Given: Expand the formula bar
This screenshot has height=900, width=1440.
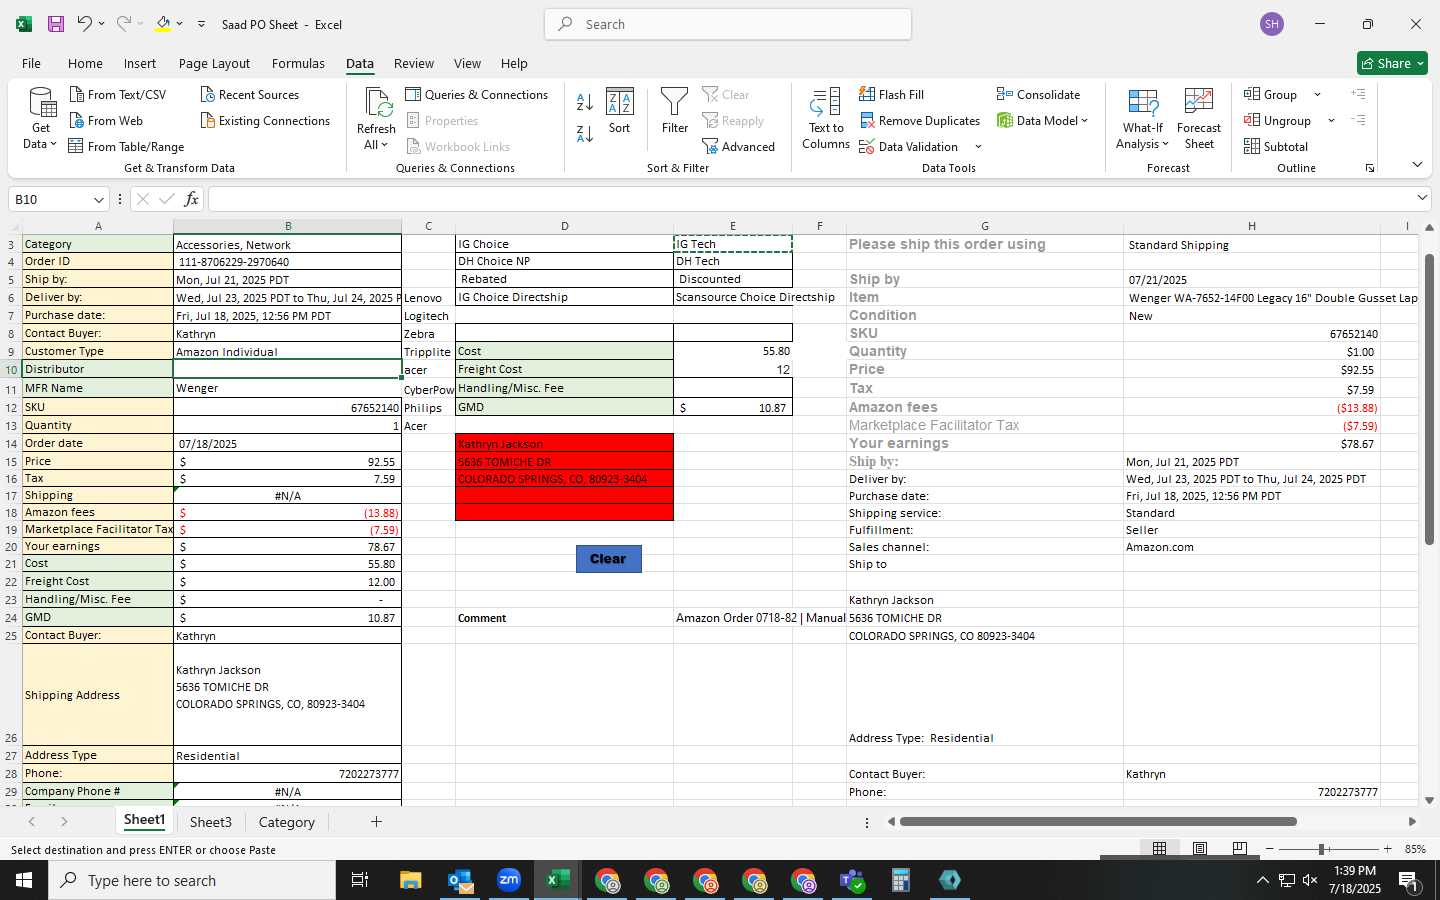Looking at the screenshot, I should 1422,198.
